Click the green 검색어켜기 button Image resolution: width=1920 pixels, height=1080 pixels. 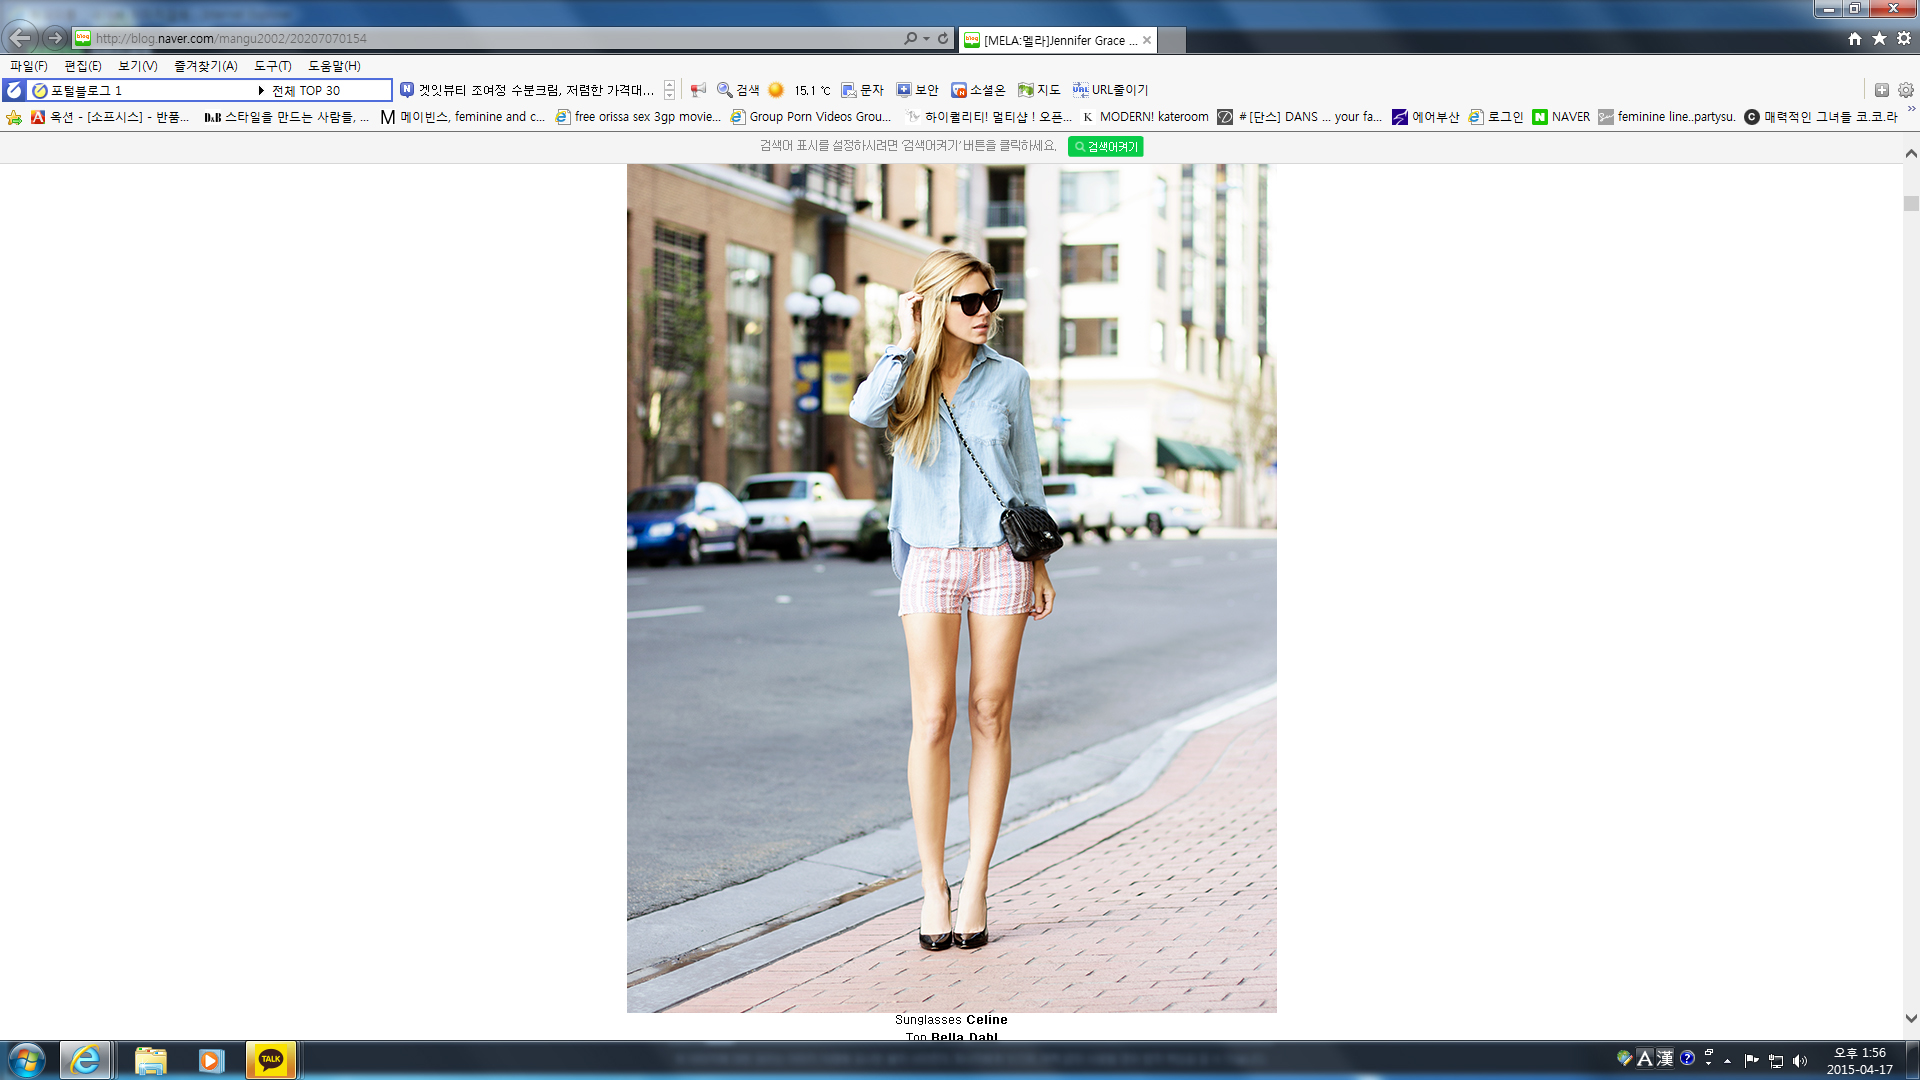click(1105, 147)
